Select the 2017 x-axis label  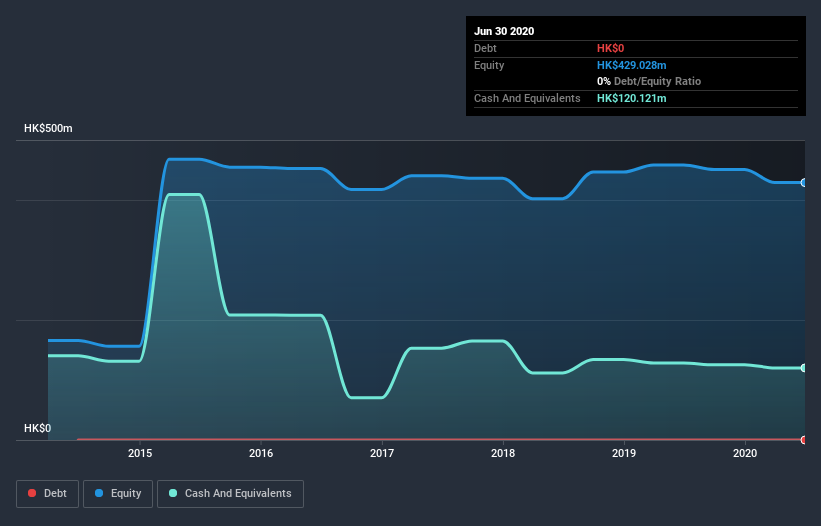click(x=382, y=453)
